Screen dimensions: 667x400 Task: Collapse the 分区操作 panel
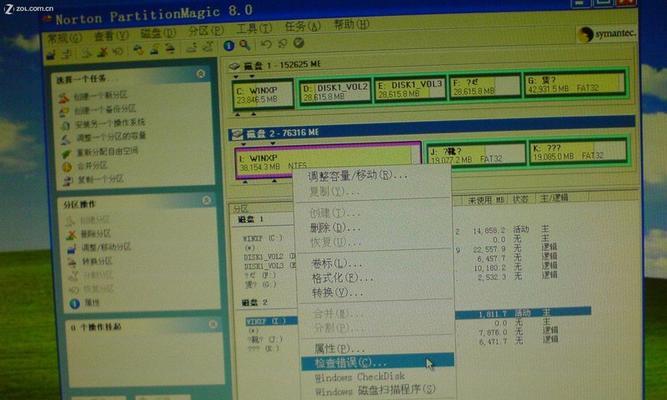[x=206, y=200]
